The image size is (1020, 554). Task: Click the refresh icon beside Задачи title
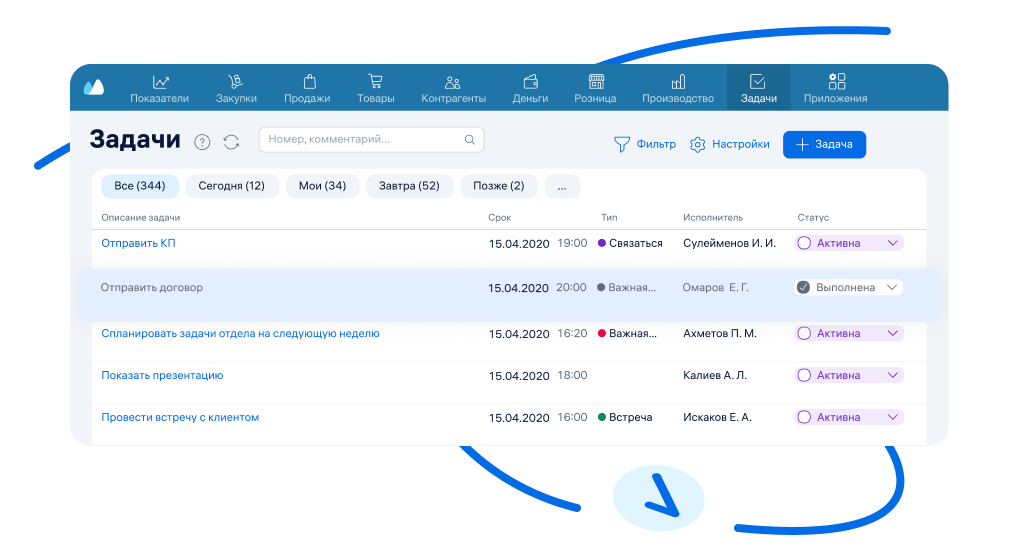tap(231, 142)
